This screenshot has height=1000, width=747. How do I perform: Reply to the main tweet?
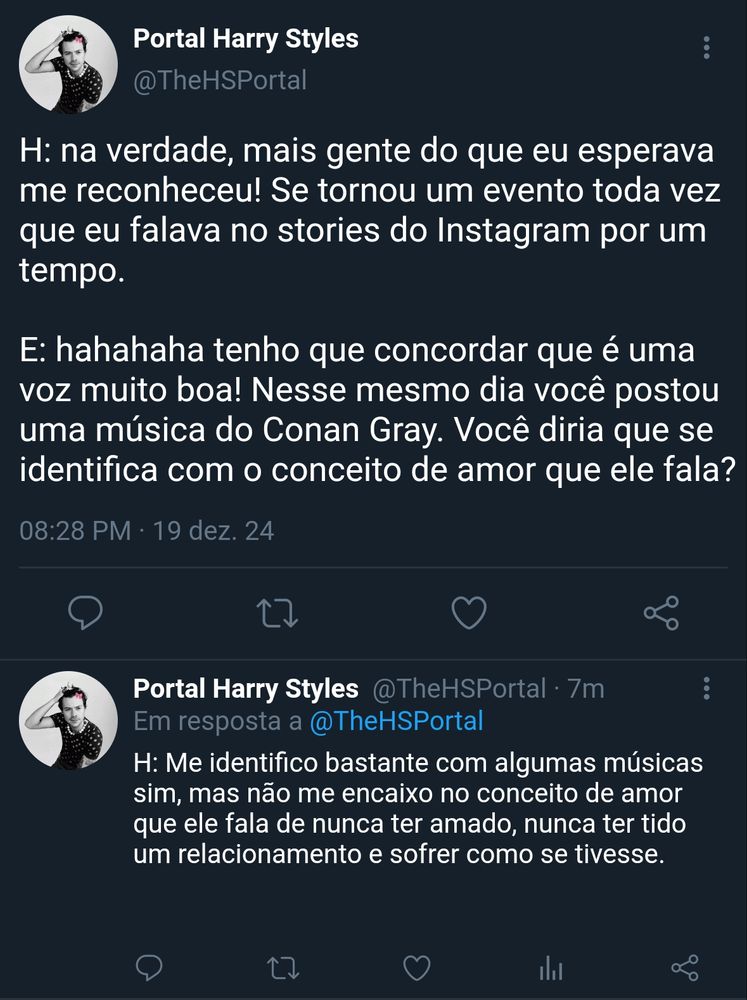tap(85, 613)
